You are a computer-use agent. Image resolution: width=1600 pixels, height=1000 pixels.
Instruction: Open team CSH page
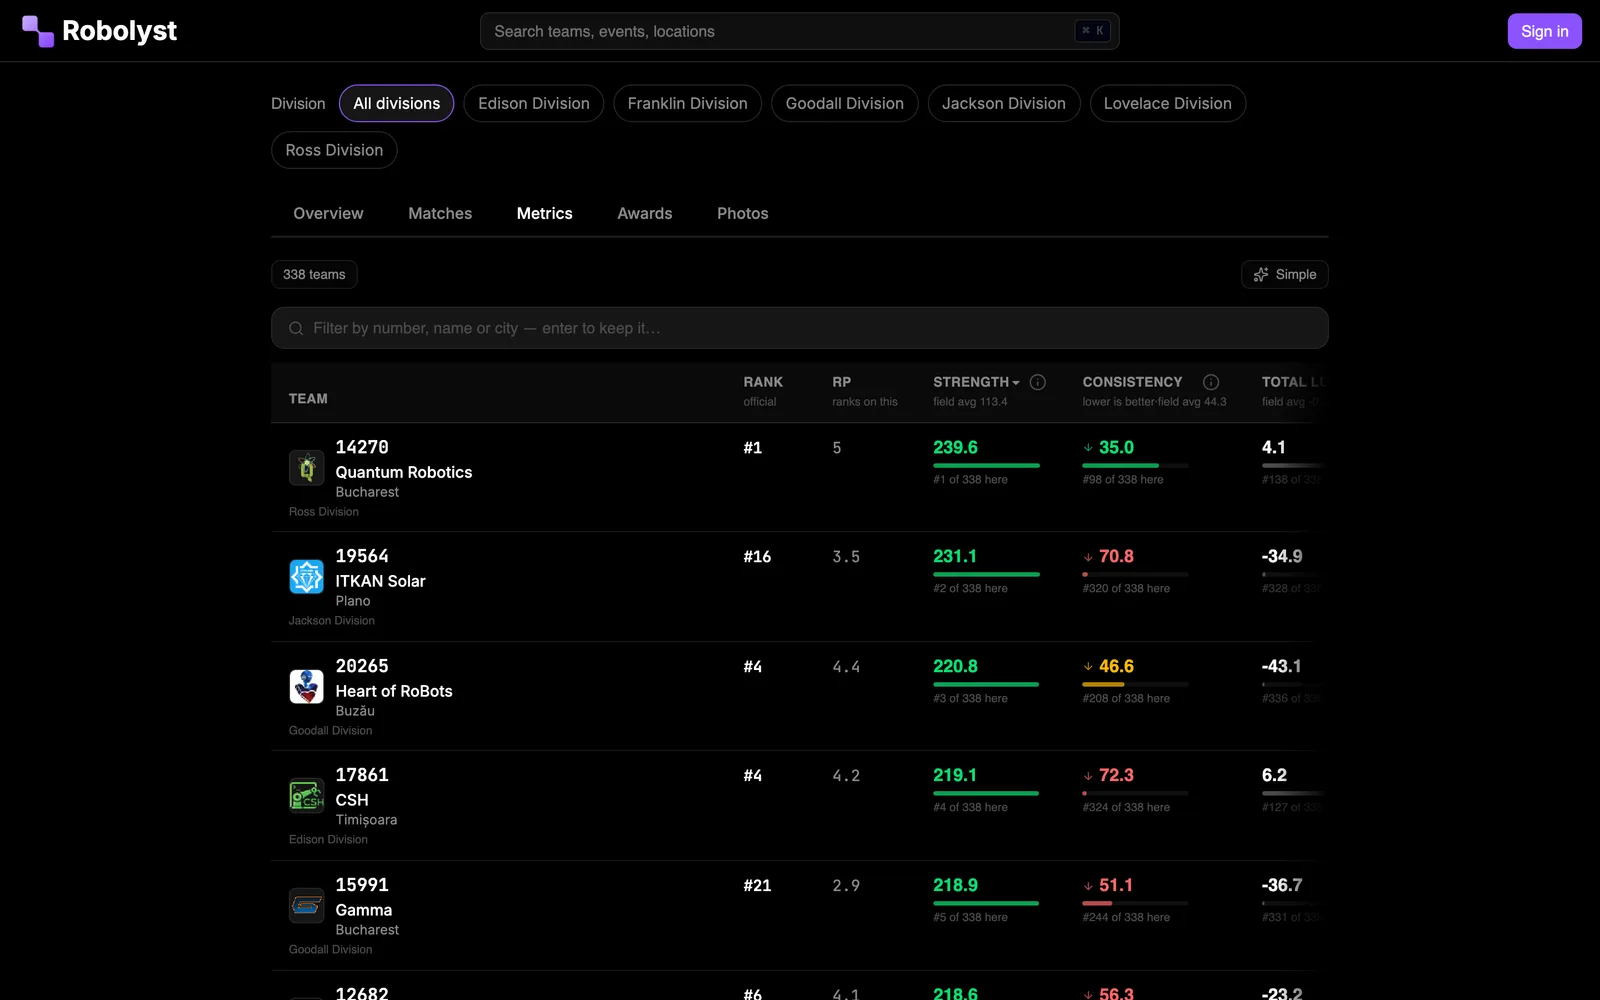(352, 800)
